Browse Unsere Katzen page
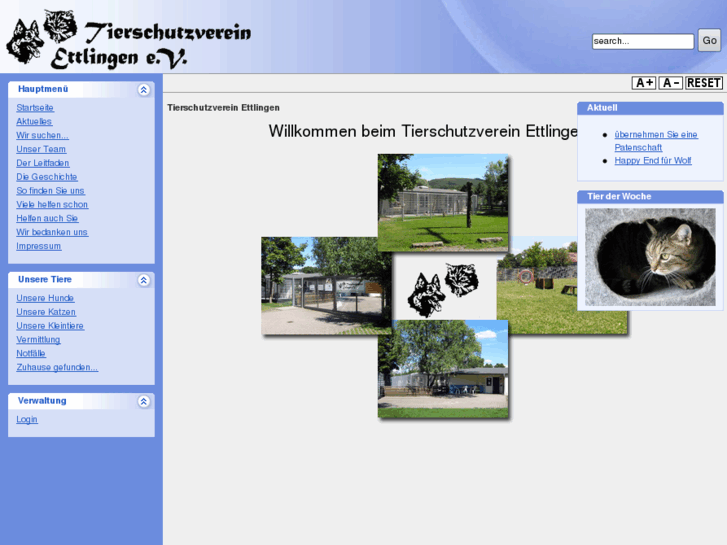Screen dimensions: 727x545 coord(46,312)
